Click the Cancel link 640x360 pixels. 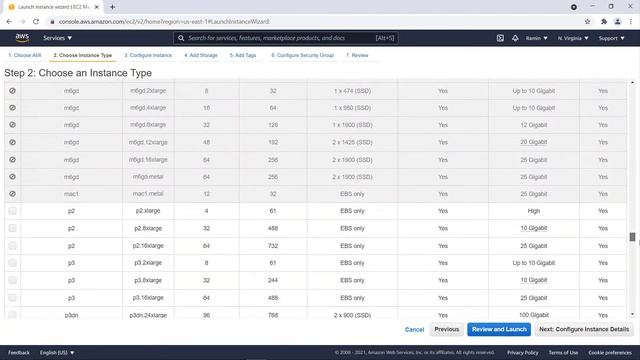tap(414, 329)
